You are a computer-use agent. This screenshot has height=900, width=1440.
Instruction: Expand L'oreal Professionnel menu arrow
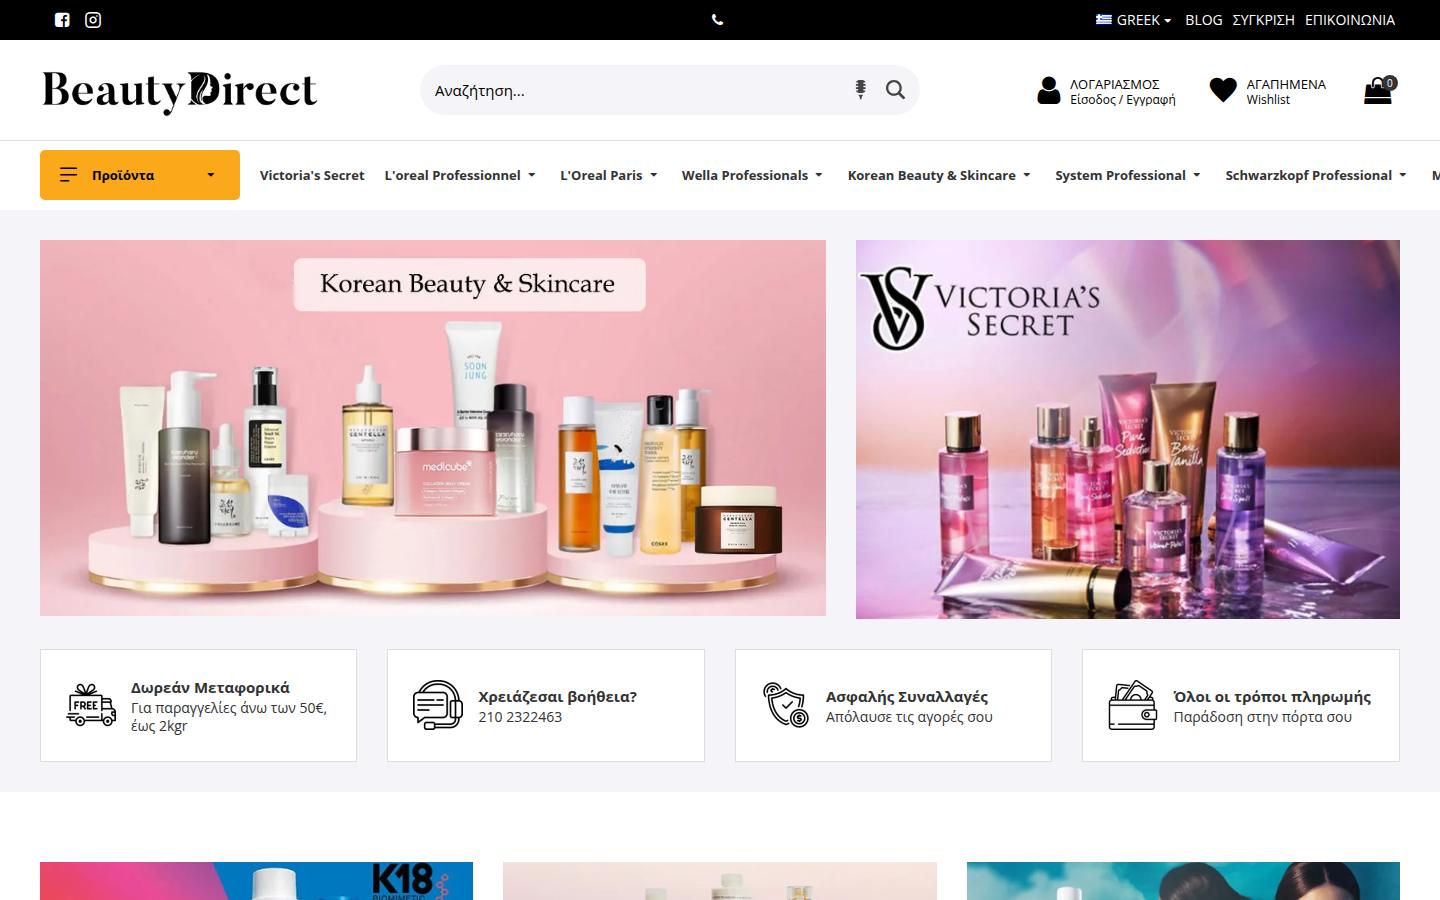tap(532, 175)
